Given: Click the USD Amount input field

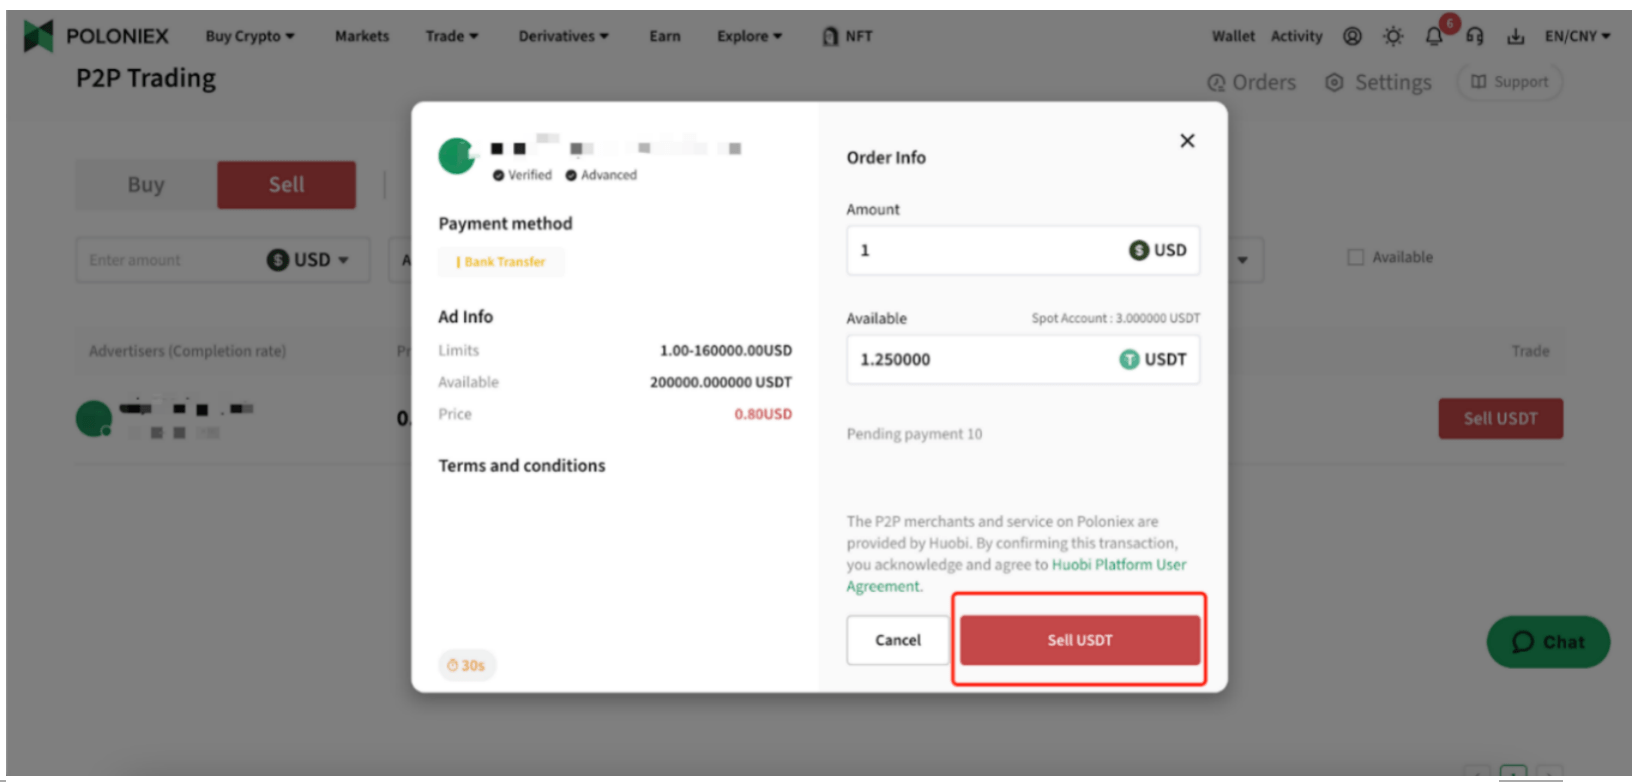Looking at the screenshot, I should pos(985,250).
